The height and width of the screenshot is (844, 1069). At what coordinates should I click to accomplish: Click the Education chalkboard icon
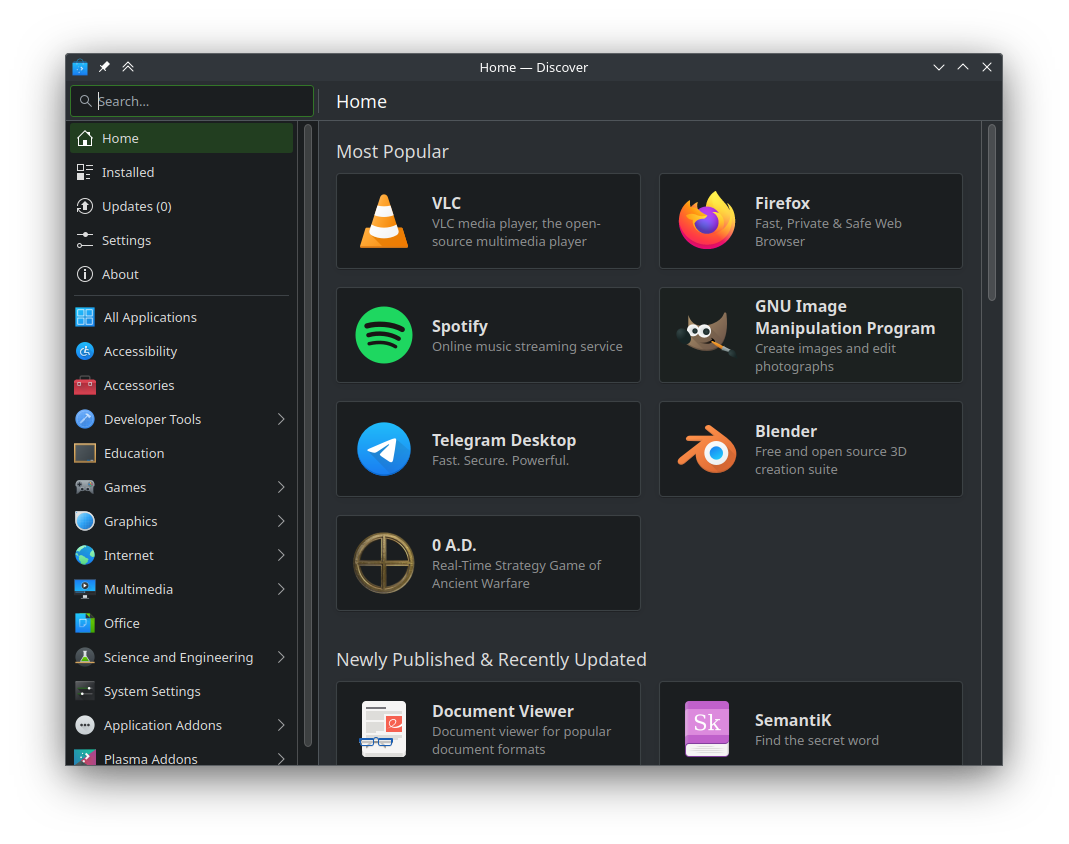[x=85, y=453]
